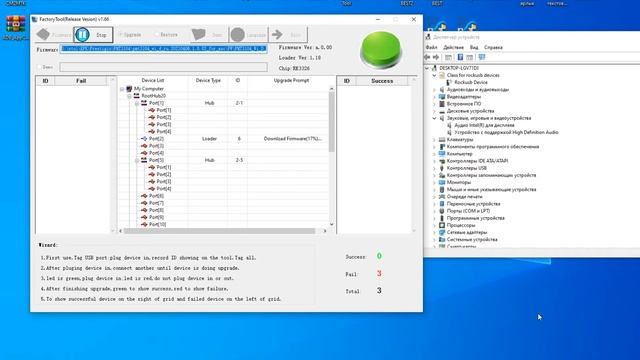Click the Upgrade Prompt column header
The height and width of the screenshot is (360, 640).
(x=291, y=80)
